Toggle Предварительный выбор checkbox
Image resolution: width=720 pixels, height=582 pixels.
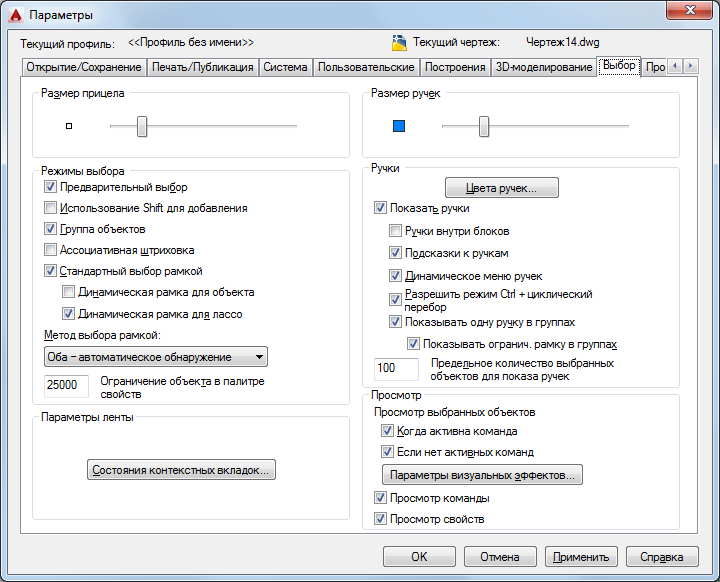pyautogui.click(x=50, y=187)
